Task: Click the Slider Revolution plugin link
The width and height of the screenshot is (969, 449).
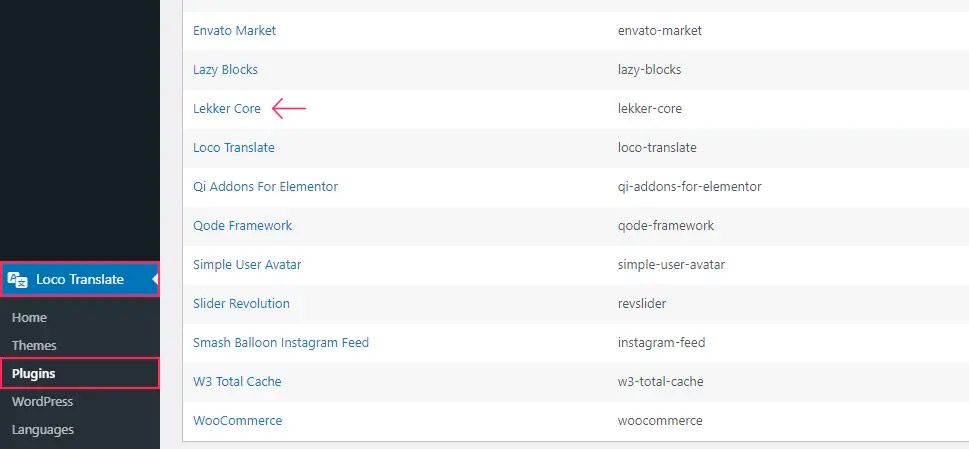Action: (241, 304)
